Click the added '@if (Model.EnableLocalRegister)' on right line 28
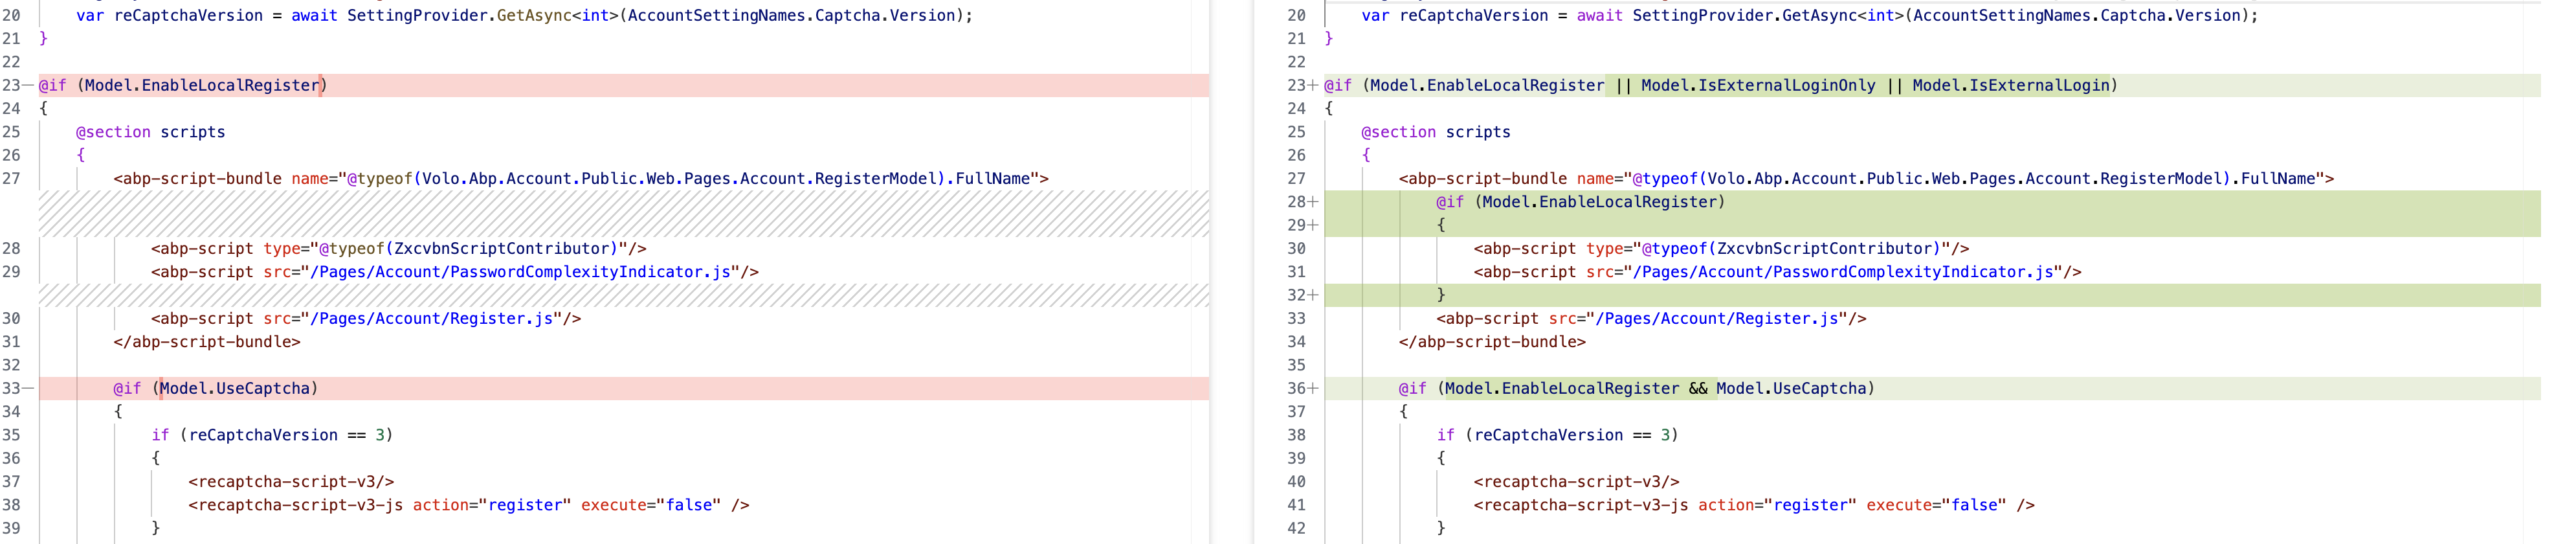 (x=1580, y=202)
